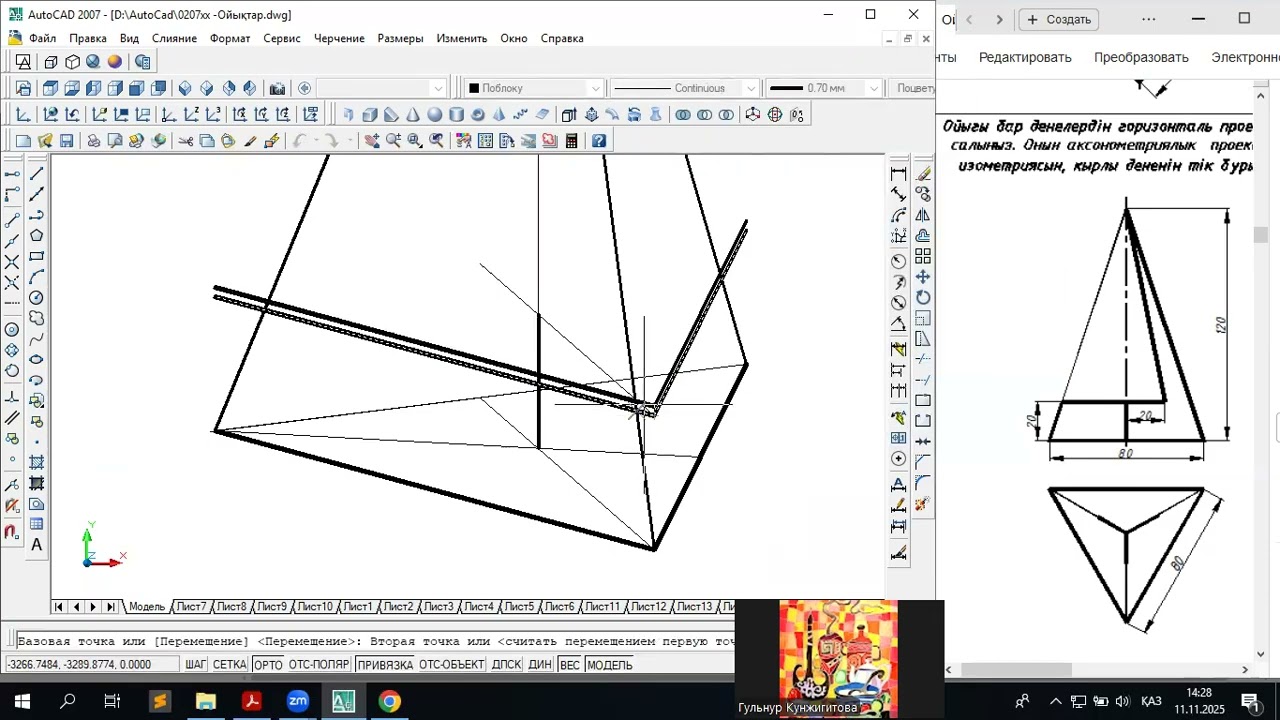Open the Размеры menu
The height and width of the screenshot is (720, 1280).
coord(400,38)
